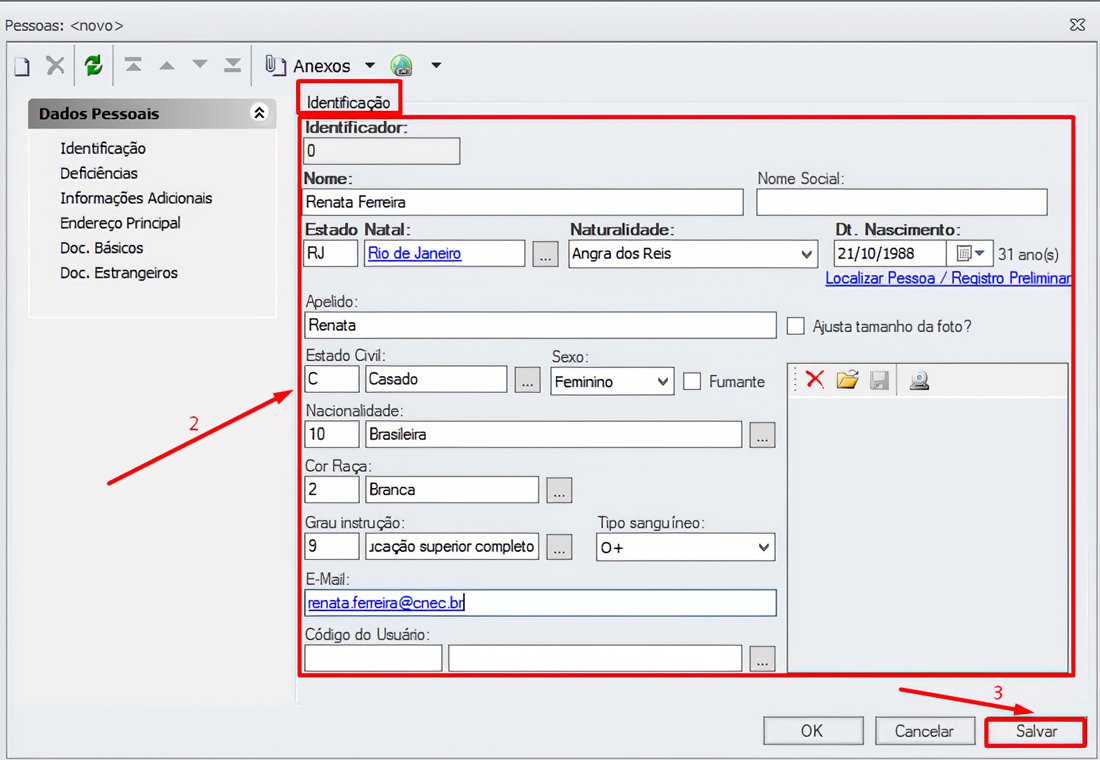Click the delete X toolbar icon
This screenshot has height=760, width=1100.
tap(55, 66)
